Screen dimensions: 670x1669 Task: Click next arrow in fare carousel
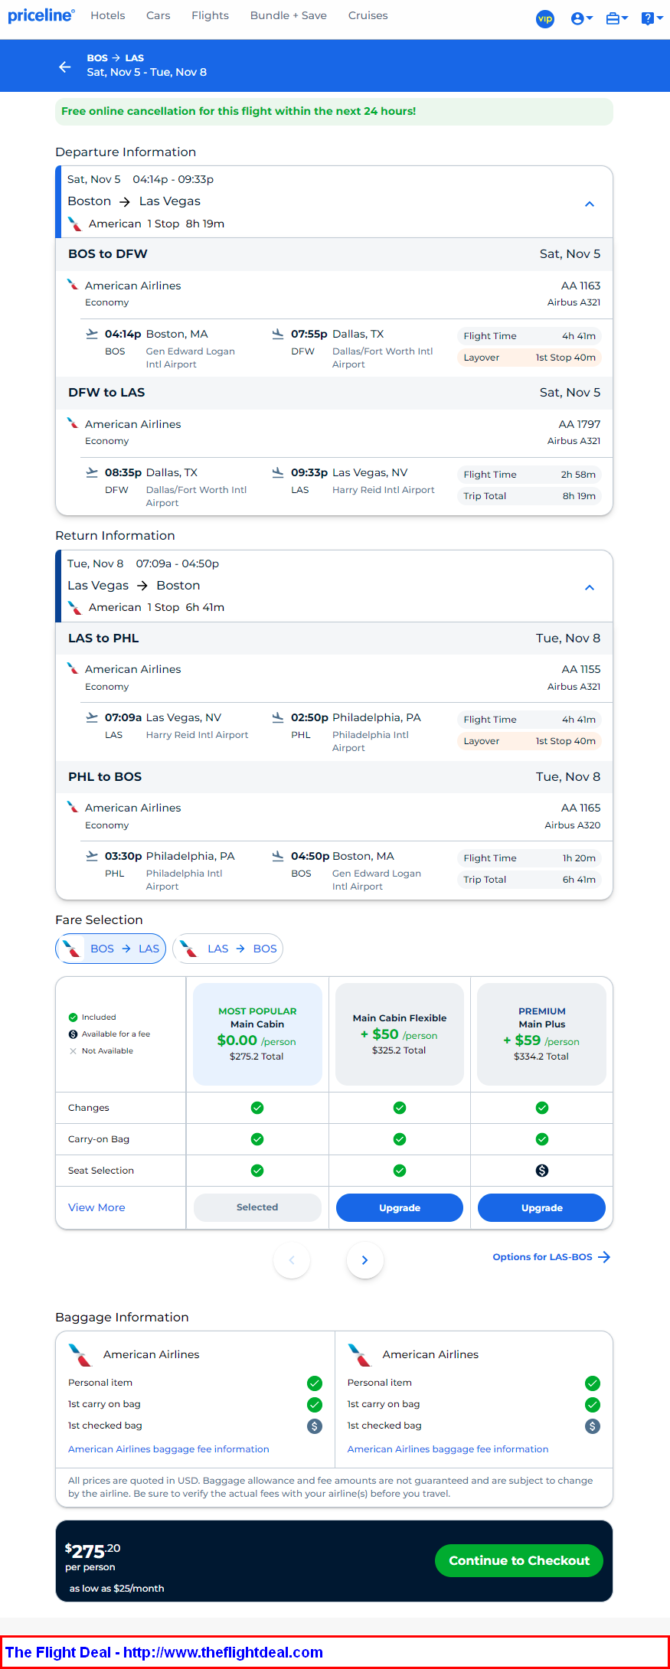pyautogui.click(x=365, y=1260)
